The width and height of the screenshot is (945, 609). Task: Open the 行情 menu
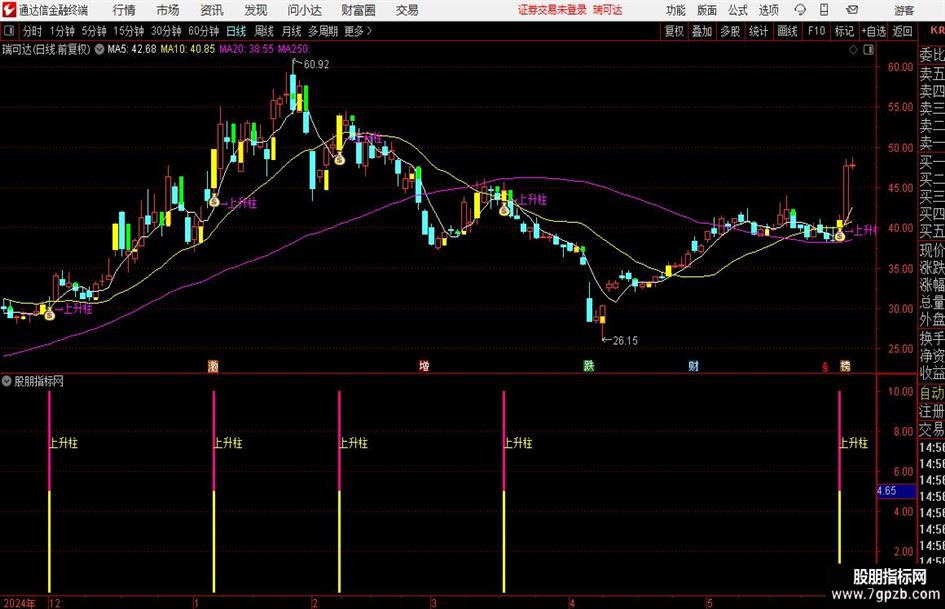(124, 10)
